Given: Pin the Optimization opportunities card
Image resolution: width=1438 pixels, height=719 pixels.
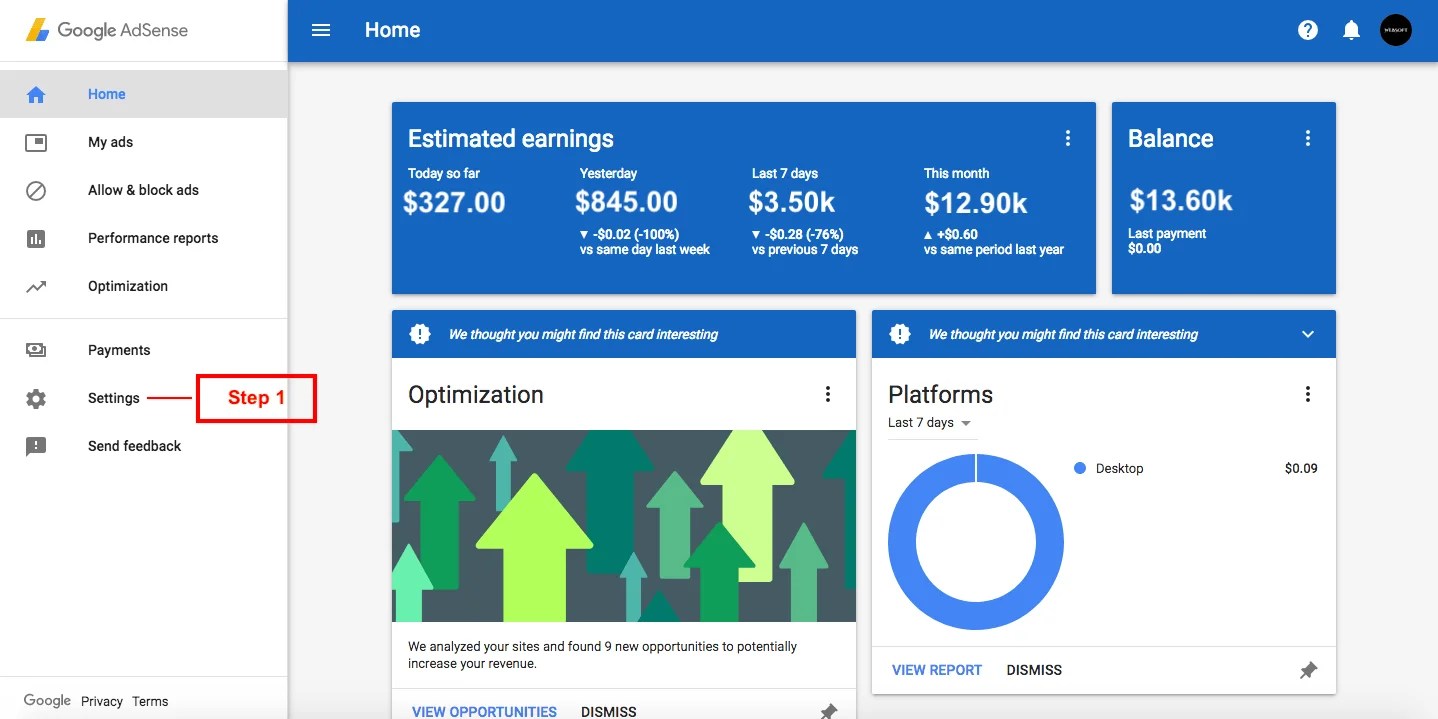Looking at the screenshot, I should [x=828, y=710].
